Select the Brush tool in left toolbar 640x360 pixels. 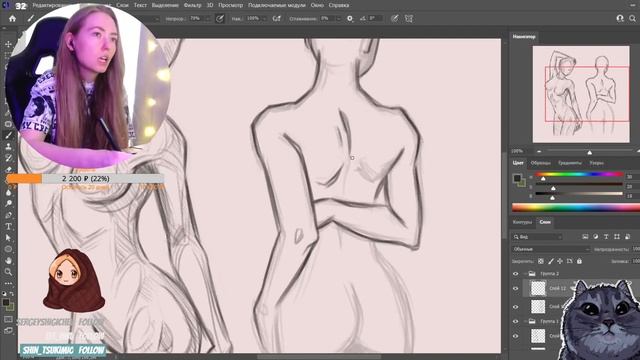pyautogui.click(x=8, y=135)
